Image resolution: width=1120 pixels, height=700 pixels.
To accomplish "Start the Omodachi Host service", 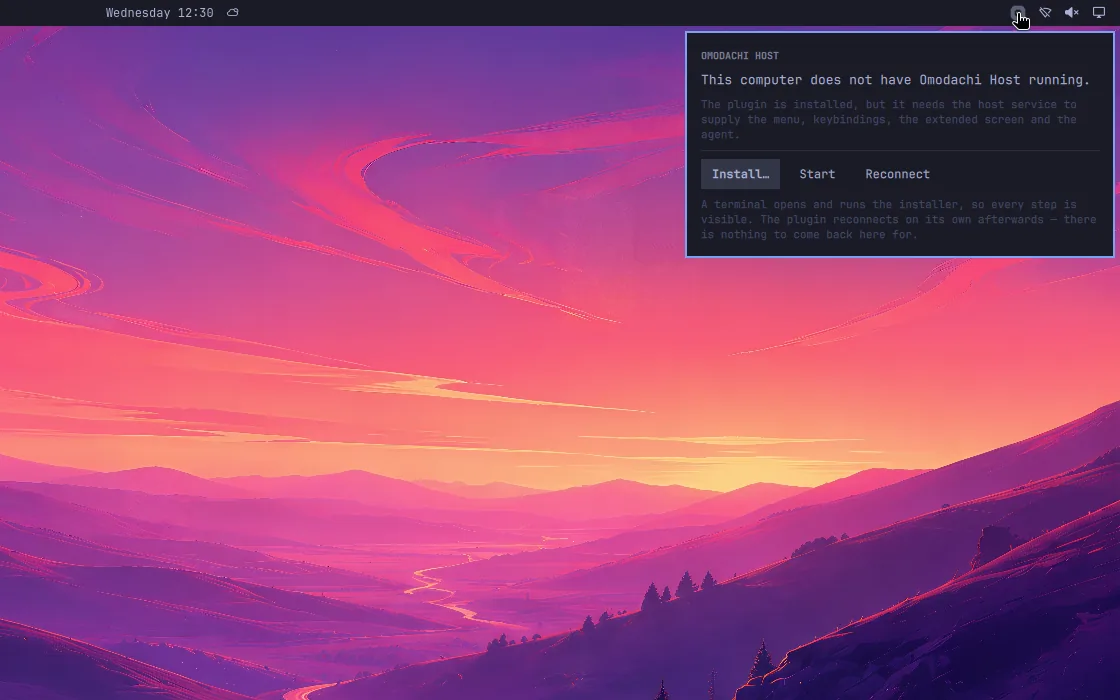I will (x=817, y=174).
